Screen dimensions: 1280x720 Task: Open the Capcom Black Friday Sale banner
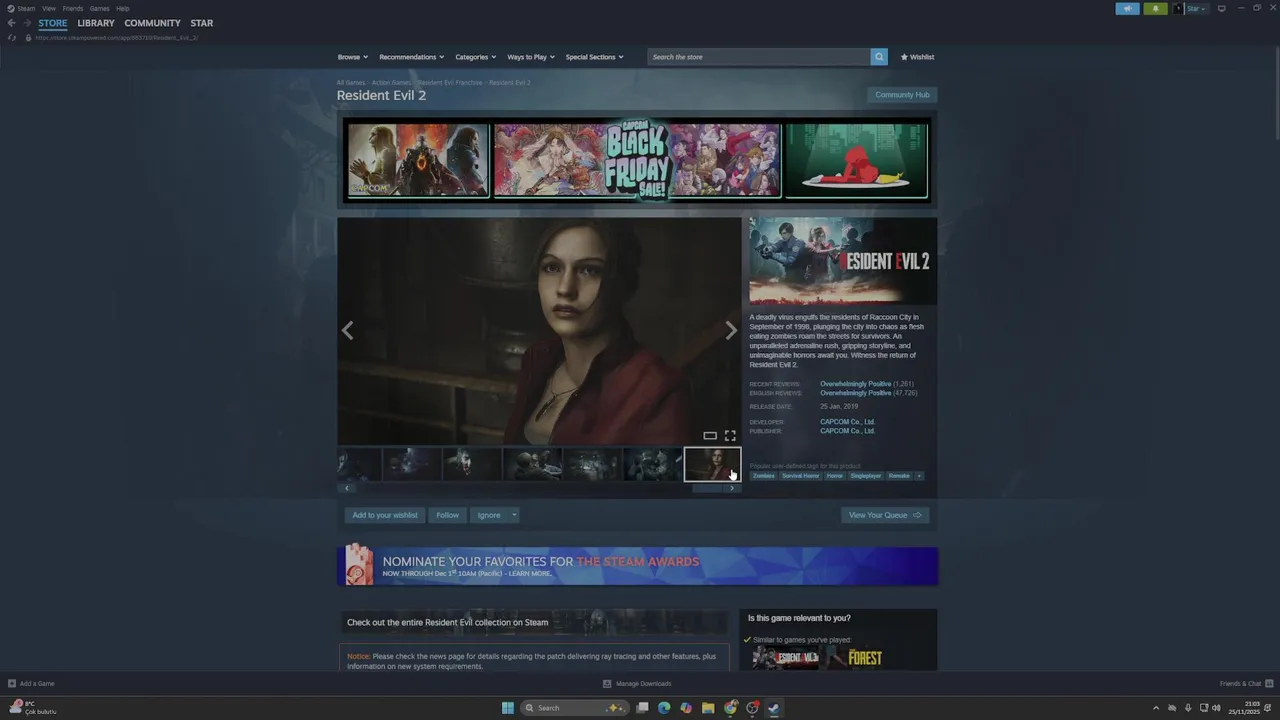coord(637,161)
